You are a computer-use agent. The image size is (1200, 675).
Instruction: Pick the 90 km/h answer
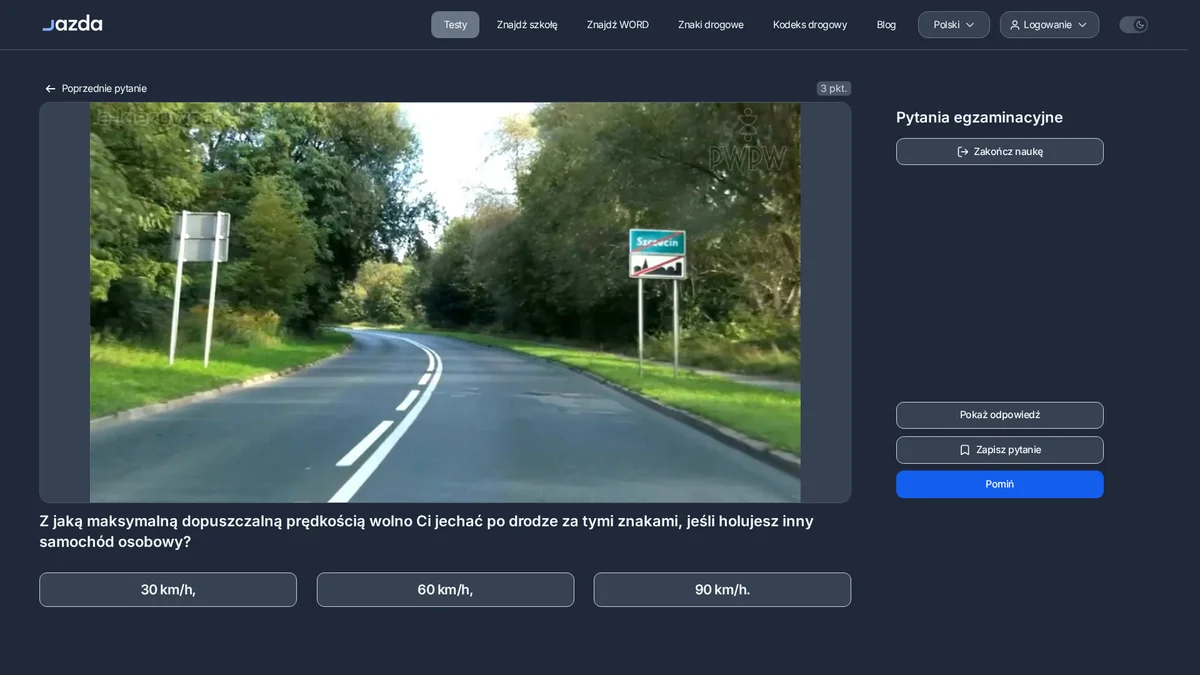(x=722, y=590)
